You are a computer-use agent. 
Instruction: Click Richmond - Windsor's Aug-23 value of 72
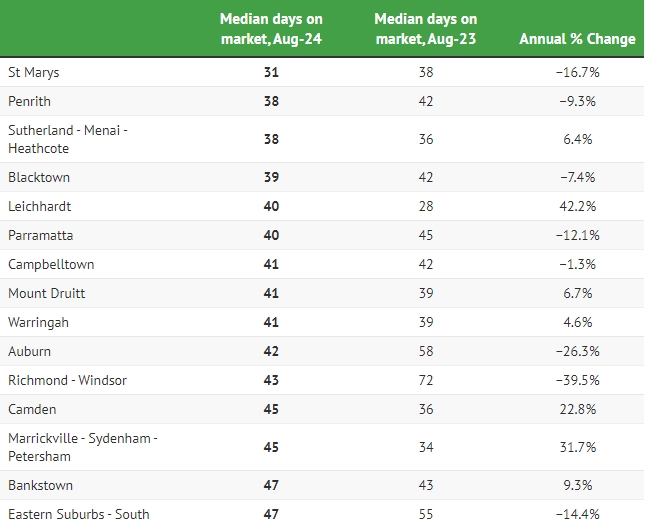[x=426, y=380]
